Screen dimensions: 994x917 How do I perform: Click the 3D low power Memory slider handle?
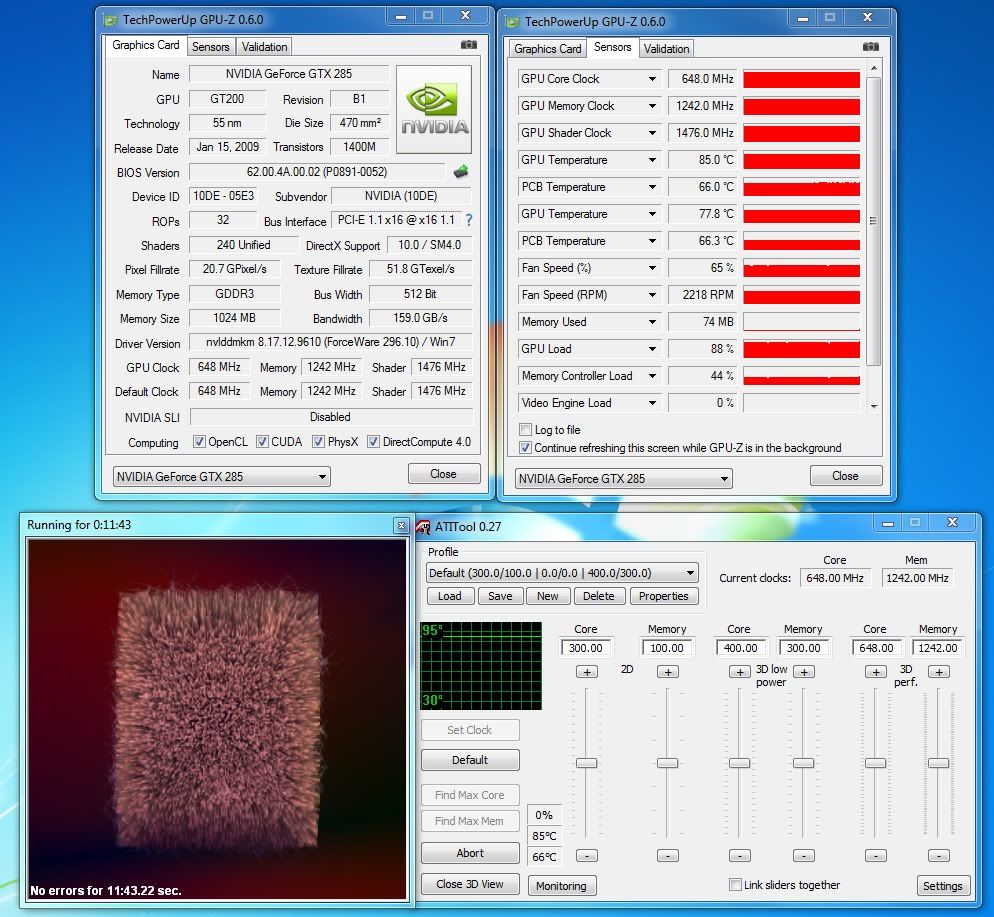[804, 763]
